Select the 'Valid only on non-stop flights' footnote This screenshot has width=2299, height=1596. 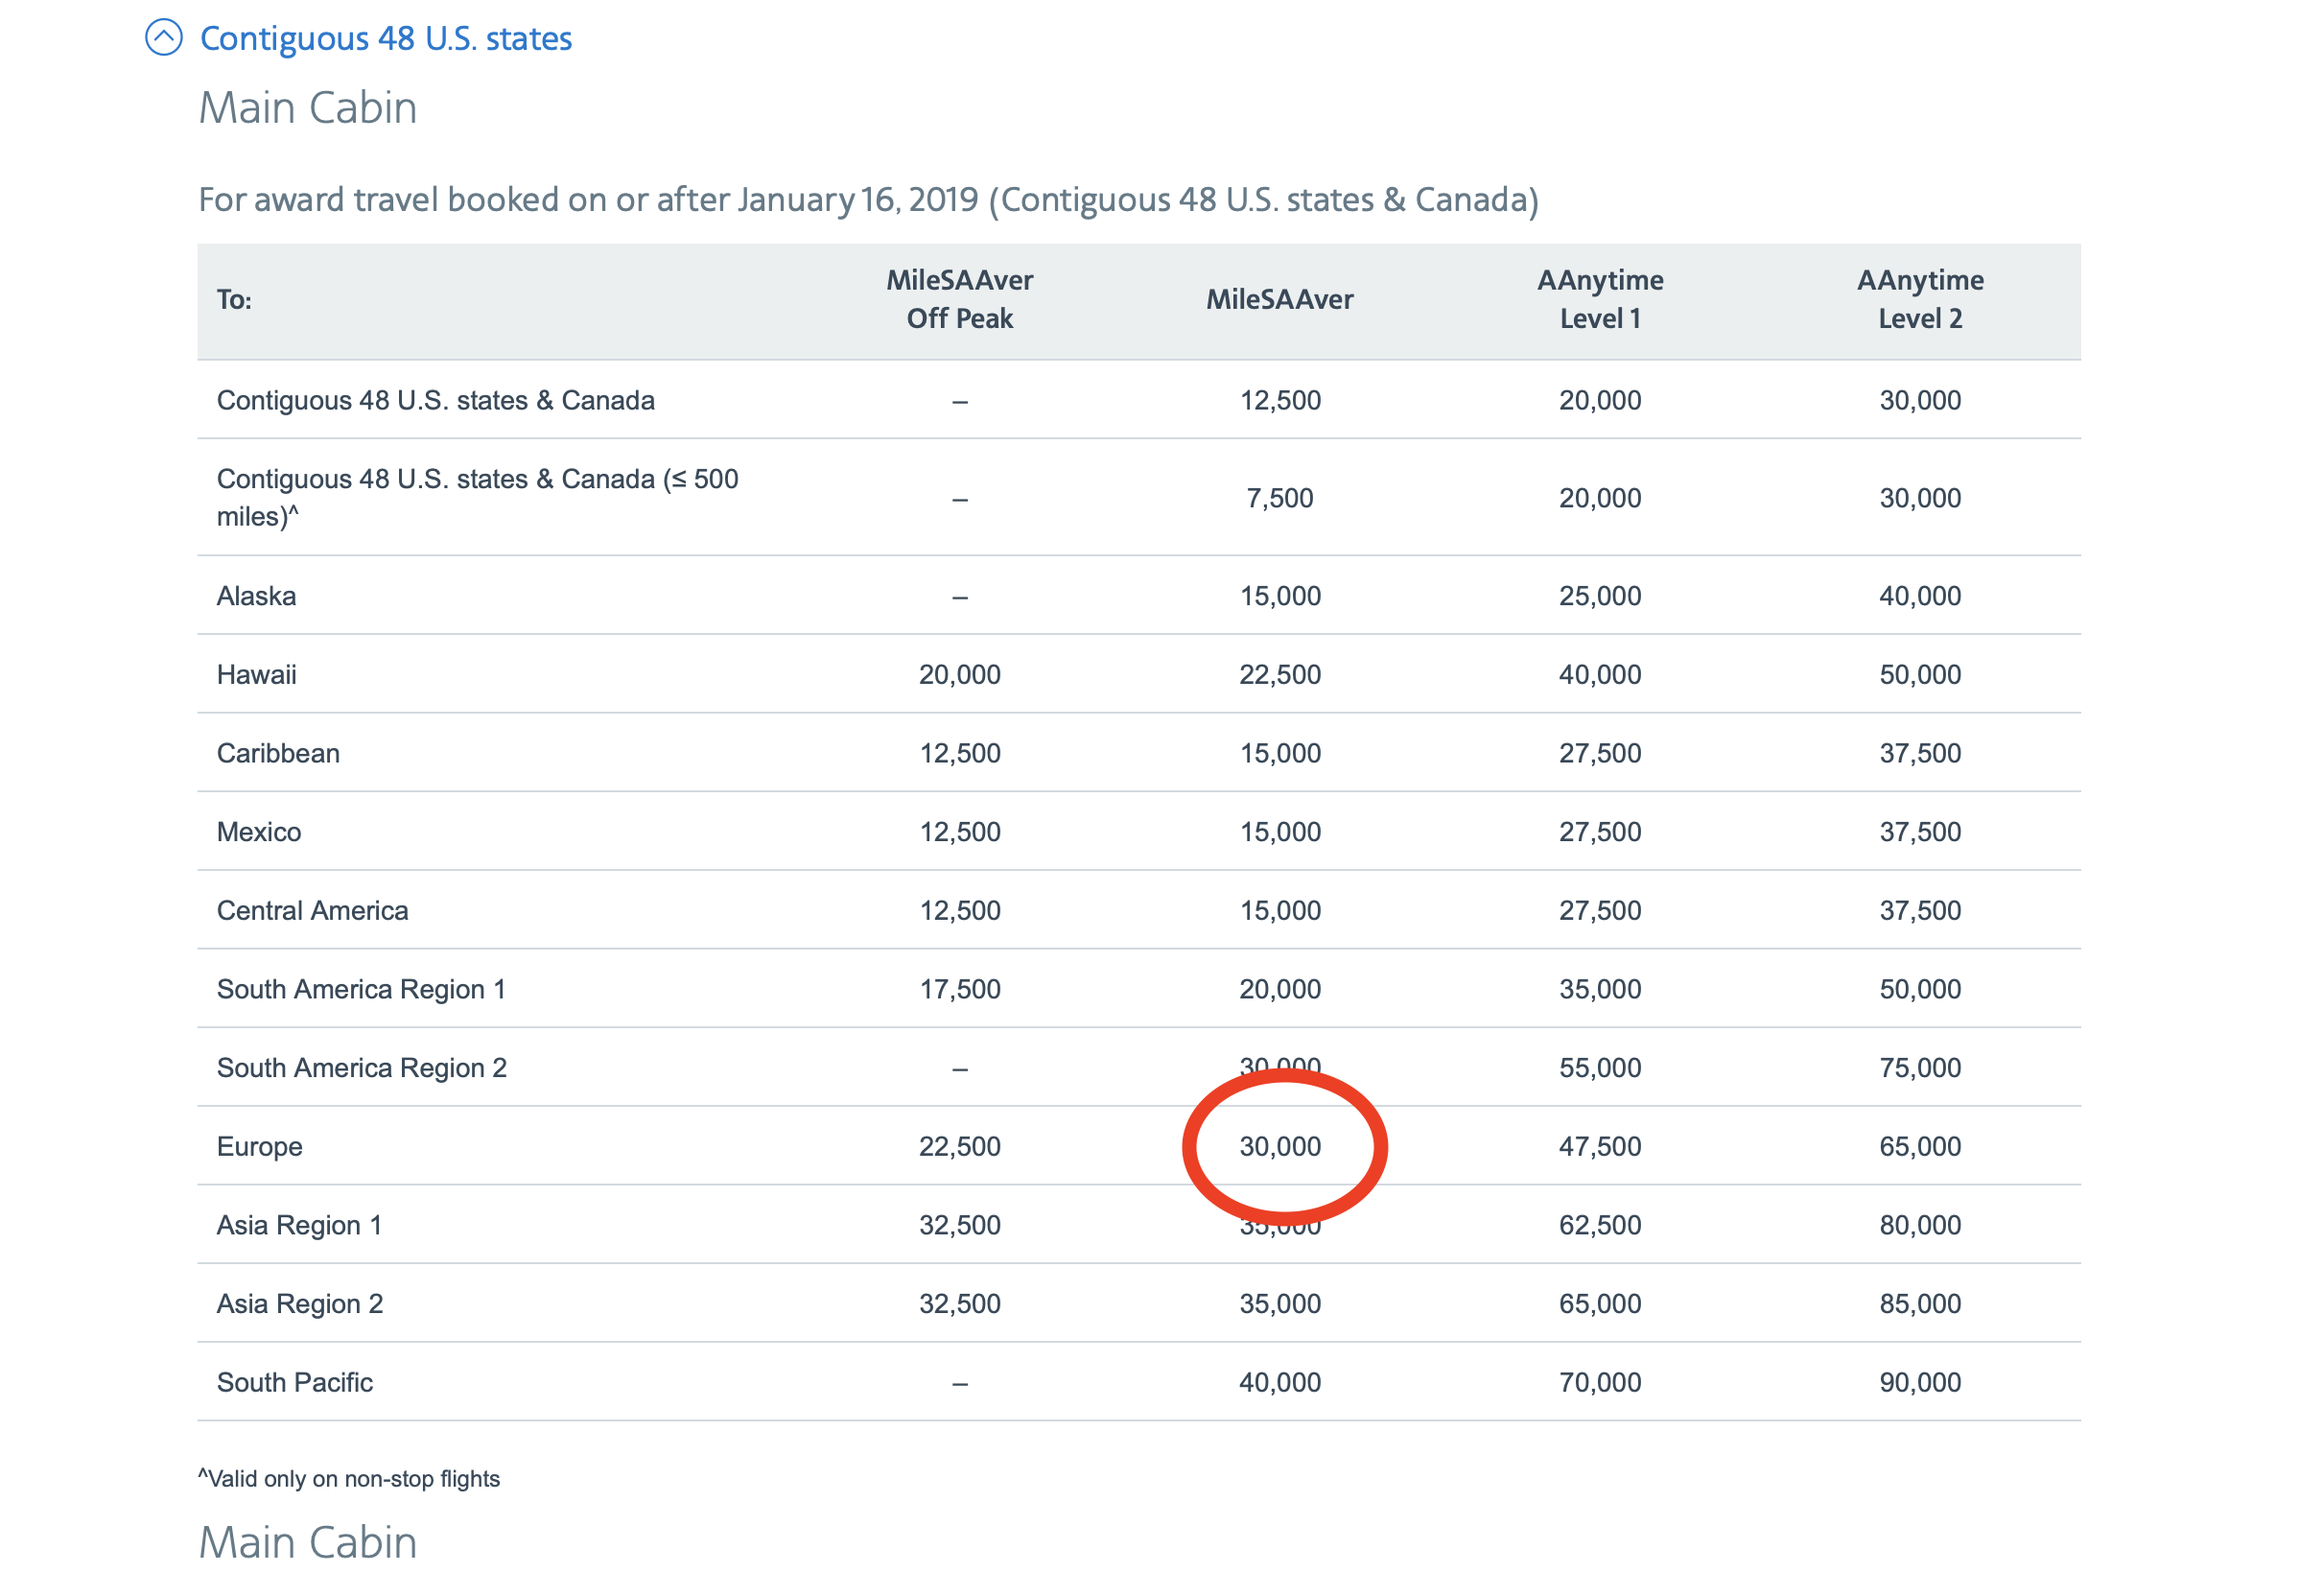click(x=349, y=1479)
